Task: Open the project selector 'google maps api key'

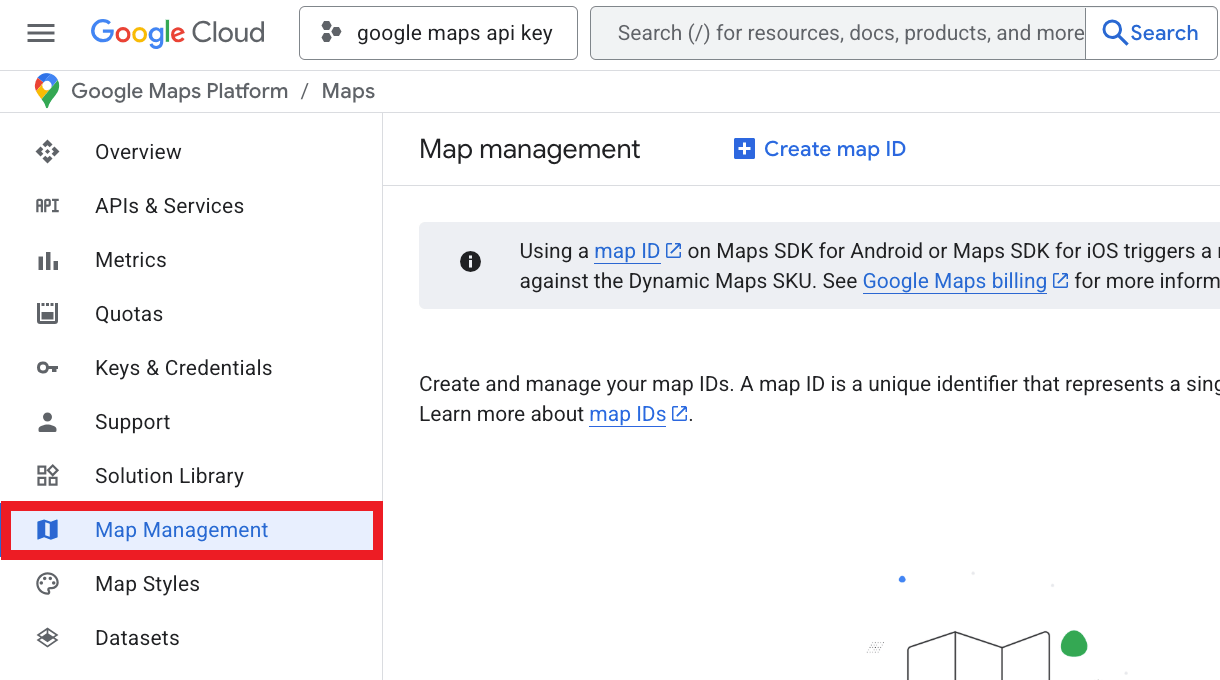Action: pos(438,33)
